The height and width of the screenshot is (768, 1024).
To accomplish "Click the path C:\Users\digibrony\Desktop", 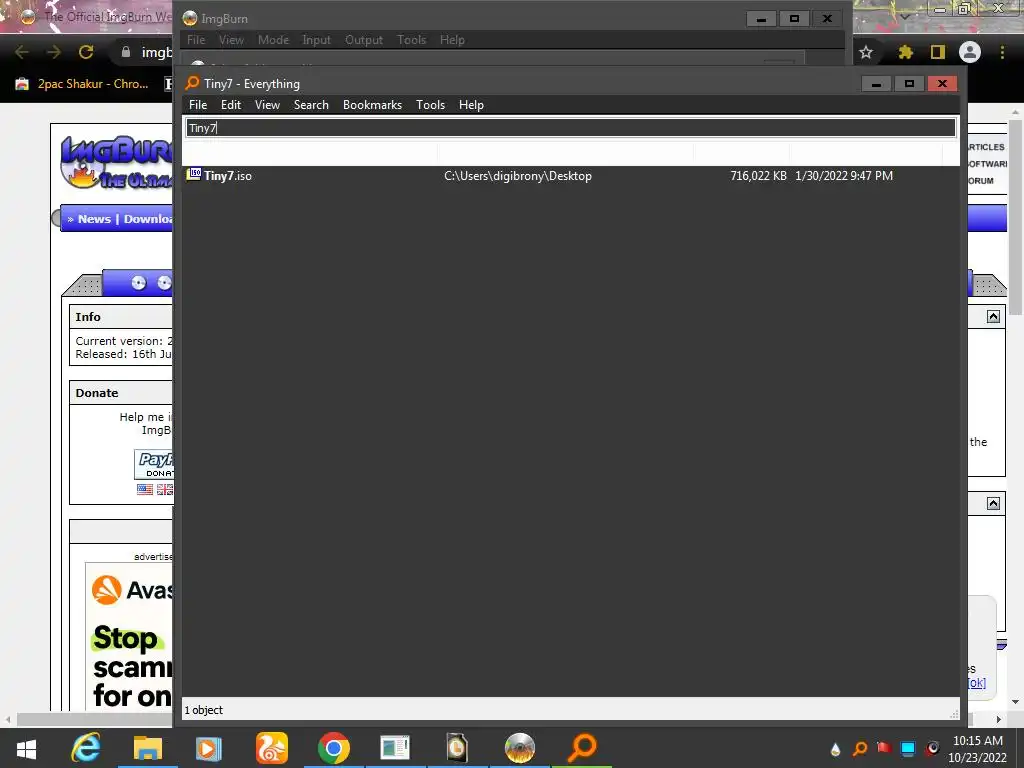I will click(x=518, y=176).
